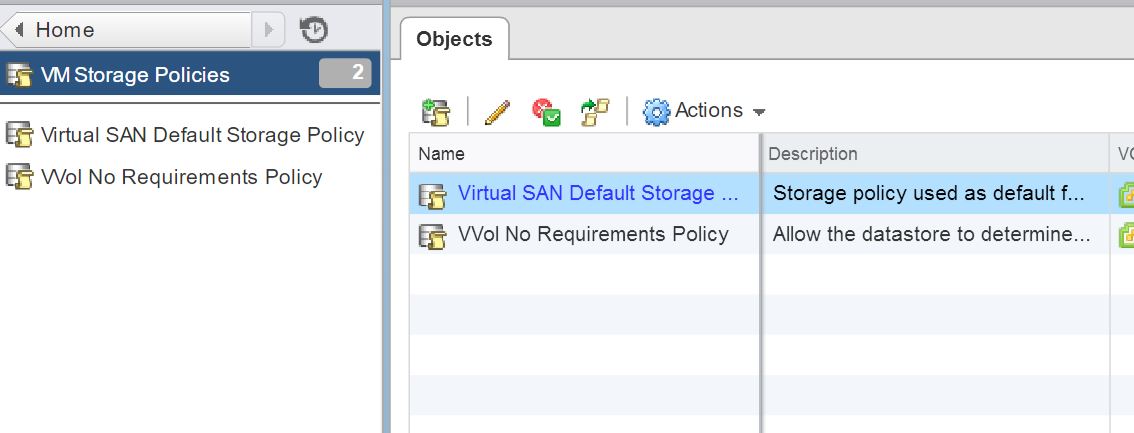The image size is (1134, 433).
Task: Click the Create new VM storage policy icon
Action: (436, 112)
